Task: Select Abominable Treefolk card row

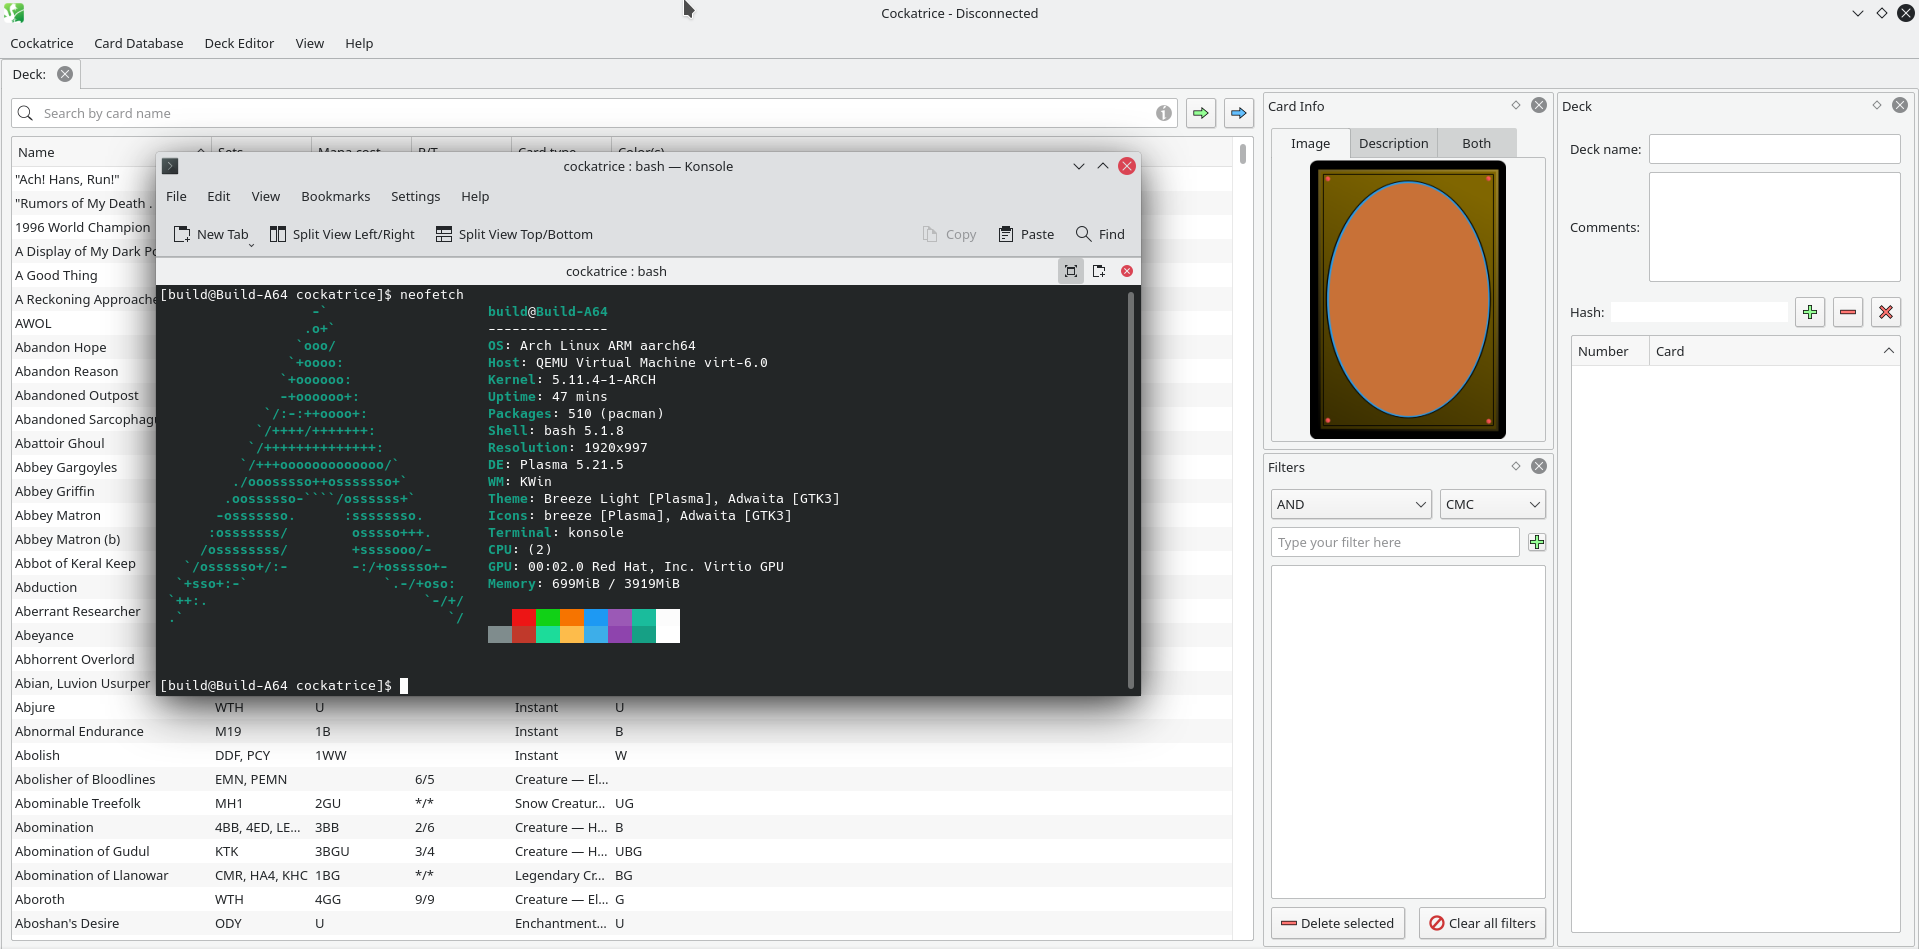Action: coord(622,803)
